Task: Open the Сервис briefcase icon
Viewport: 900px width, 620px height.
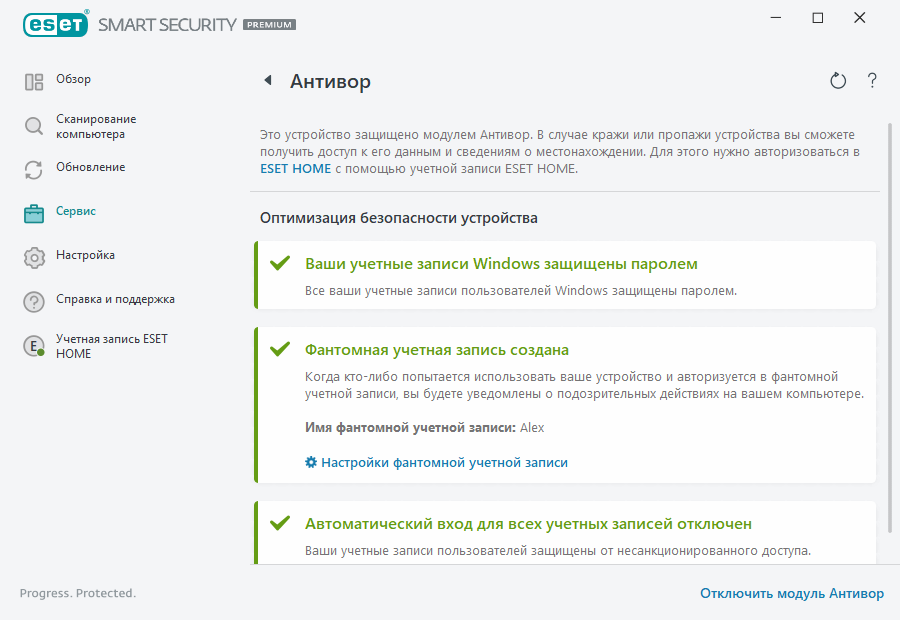Action: pyautogui.click(x=34, y=211)
